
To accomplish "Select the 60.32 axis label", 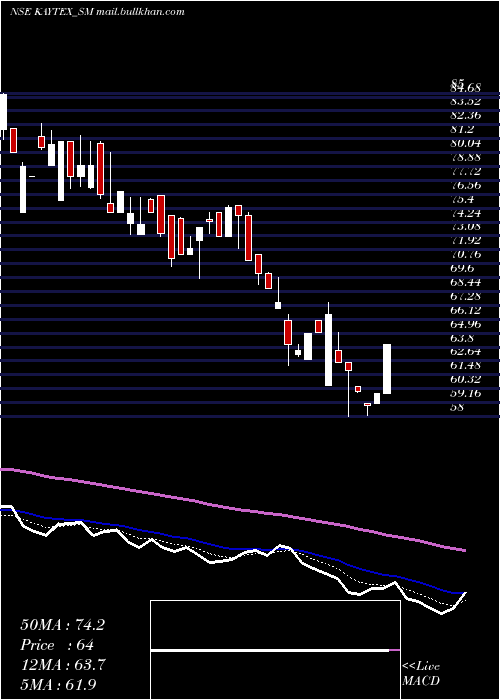I will coord(466,379).
